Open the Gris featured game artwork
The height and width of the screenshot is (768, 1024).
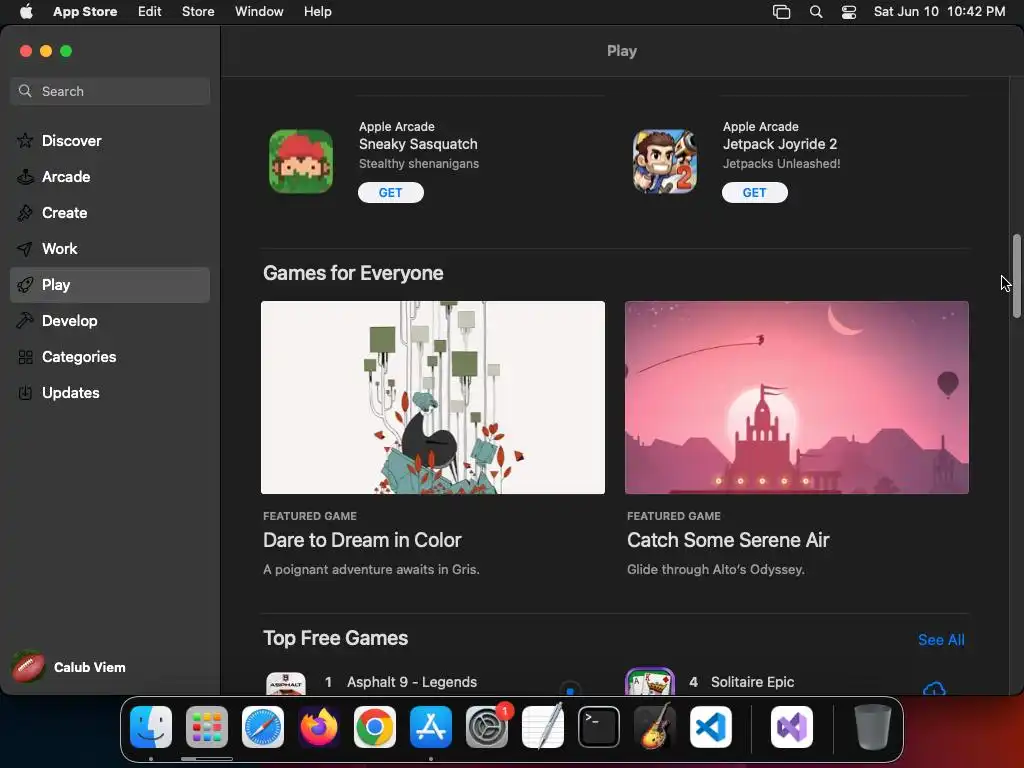433,397
